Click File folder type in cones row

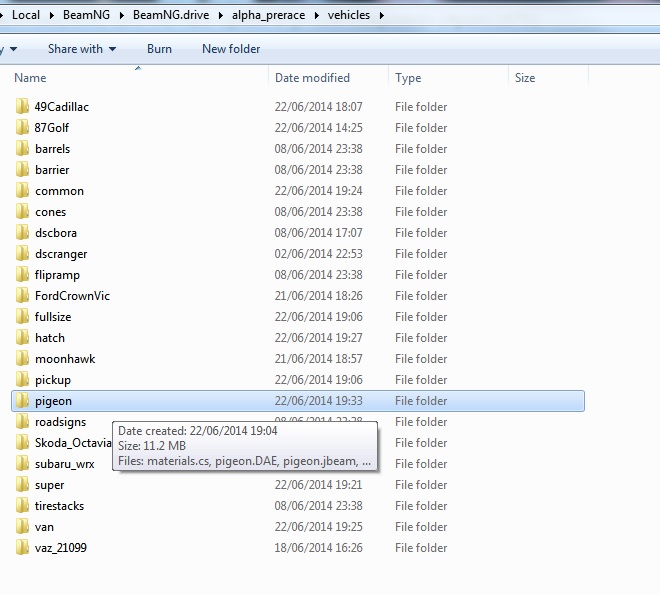[421, 212]
